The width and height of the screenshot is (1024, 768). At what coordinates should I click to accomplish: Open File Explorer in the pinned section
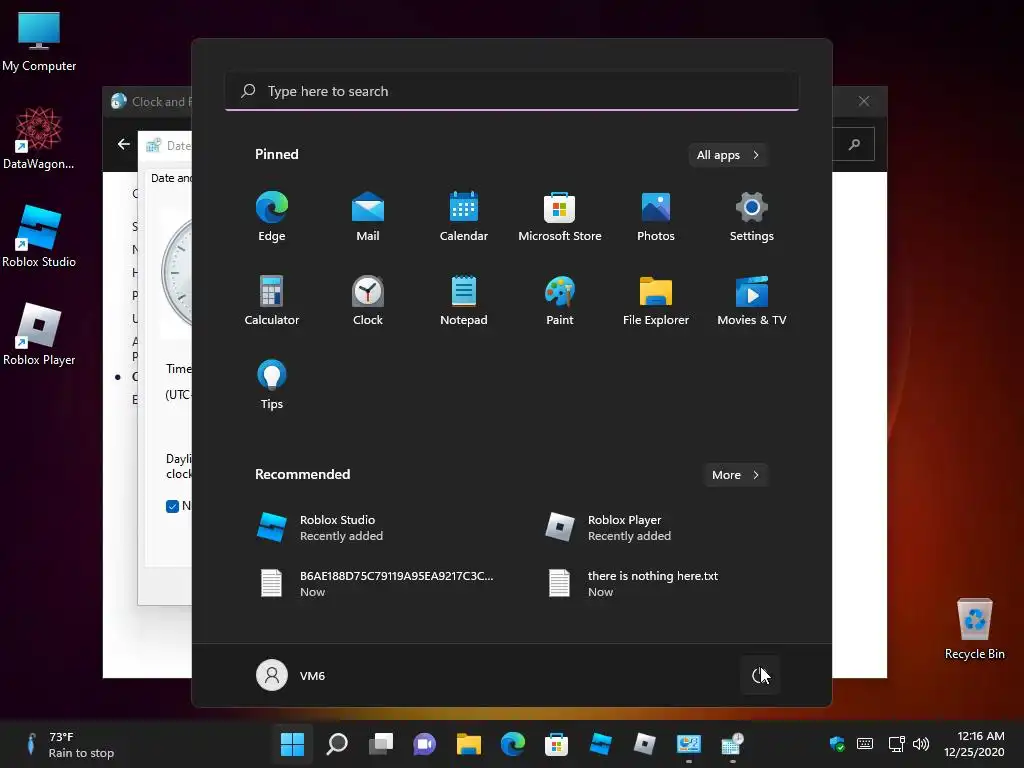pyautogui.click(x=656, y=300)
